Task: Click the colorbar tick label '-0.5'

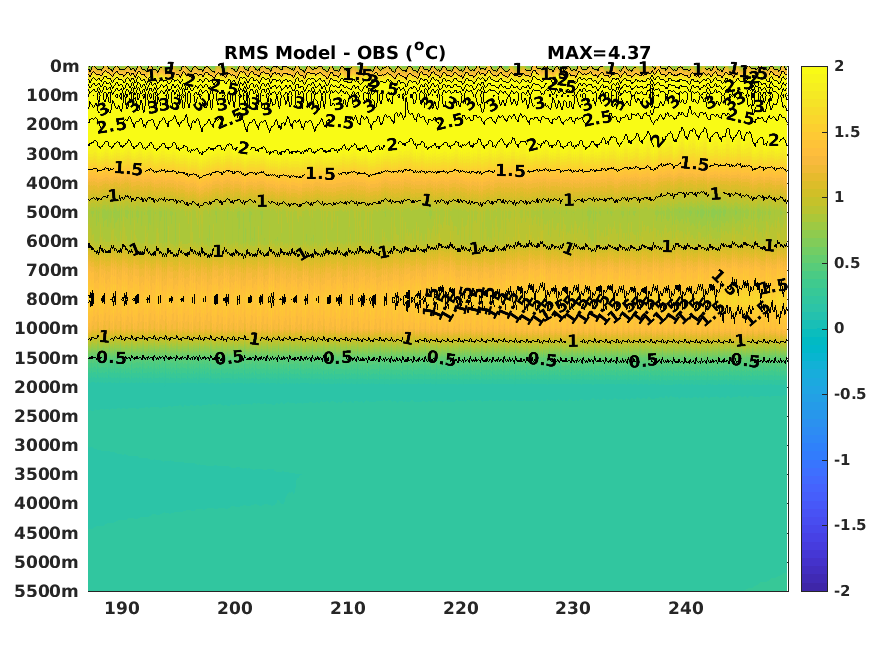Action: click(850, 394)
